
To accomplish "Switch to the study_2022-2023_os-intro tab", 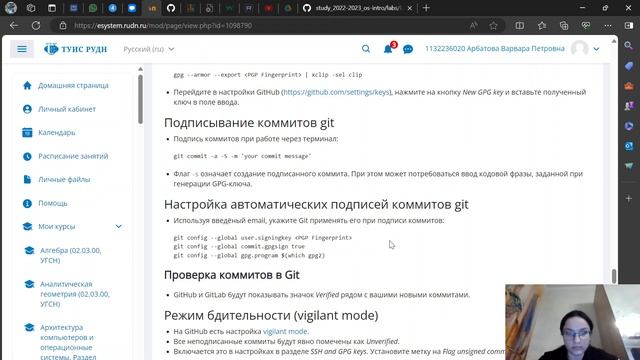I will point(357,8).
